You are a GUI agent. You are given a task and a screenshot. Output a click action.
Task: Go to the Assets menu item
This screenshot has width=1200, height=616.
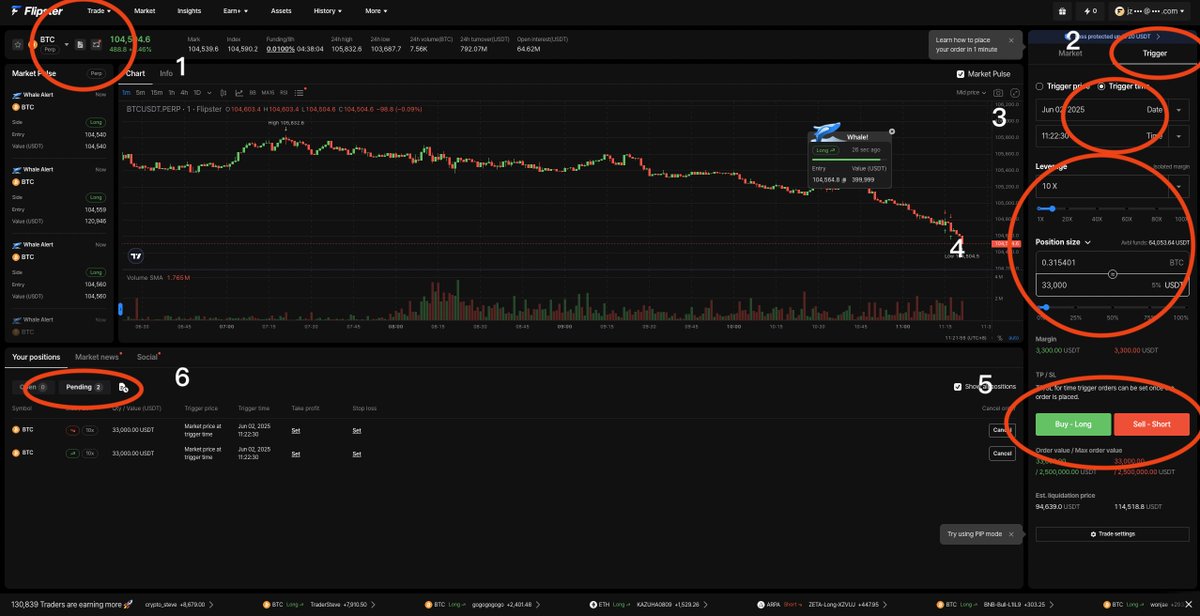coord(281,11)
